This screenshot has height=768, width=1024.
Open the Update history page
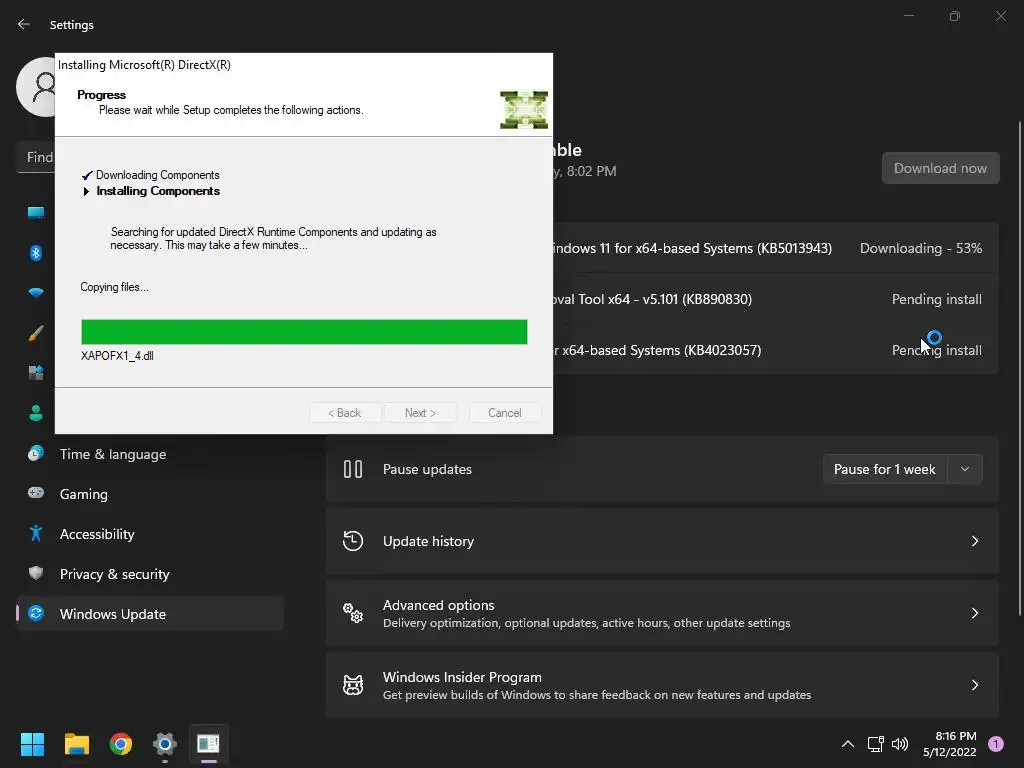coord(662,541)
